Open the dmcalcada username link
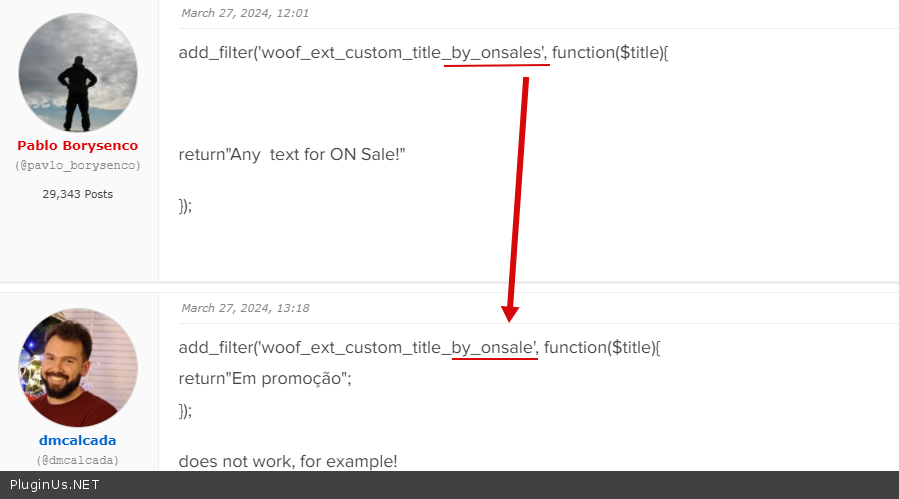This screenshot has height=499, width=899. point(78,440)
